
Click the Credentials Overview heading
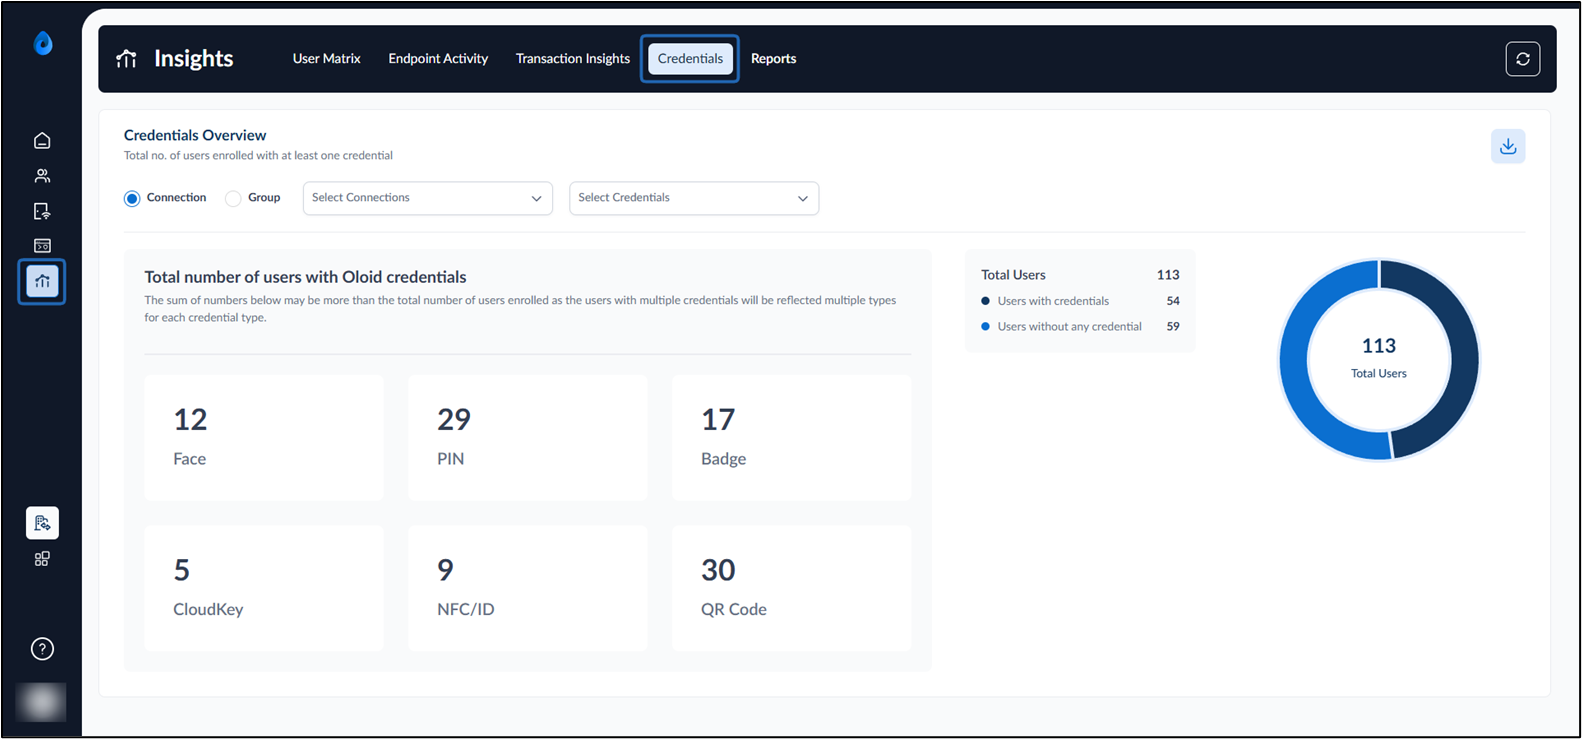pos(195,135)
